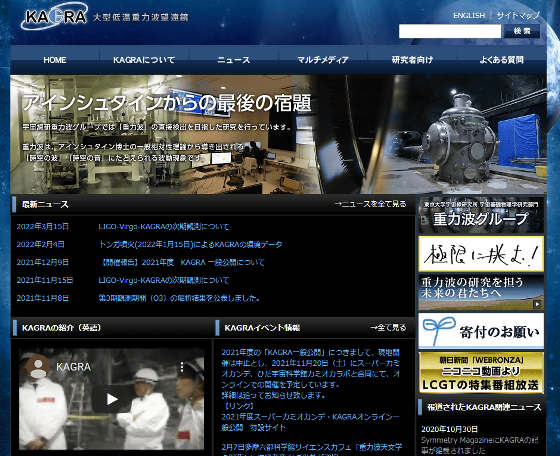Open the 第3期観測期間 (O3) results news
Viewport: 560px width, 456px height.
[179, 298]
